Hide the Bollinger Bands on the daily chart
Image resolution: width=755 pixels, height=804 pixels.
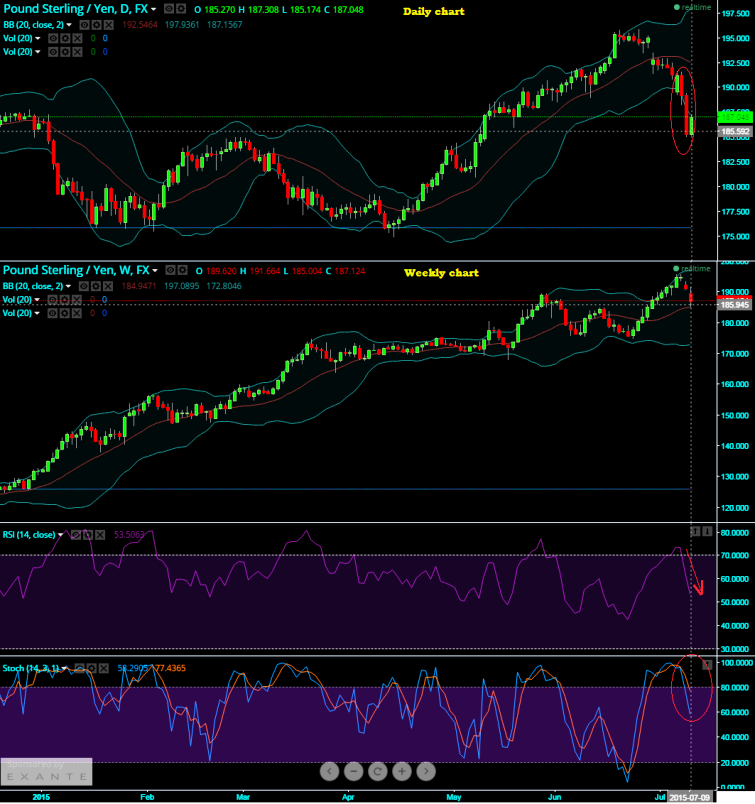pyautogui.click(x=85, y=25)
